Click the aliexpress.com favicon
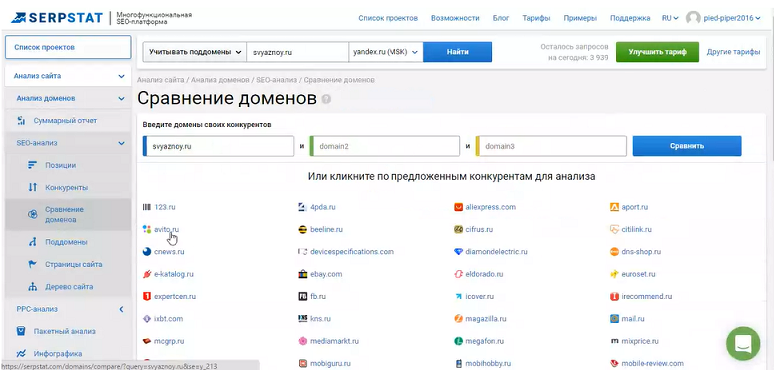The image size is (774, 370). coord(459,207)
